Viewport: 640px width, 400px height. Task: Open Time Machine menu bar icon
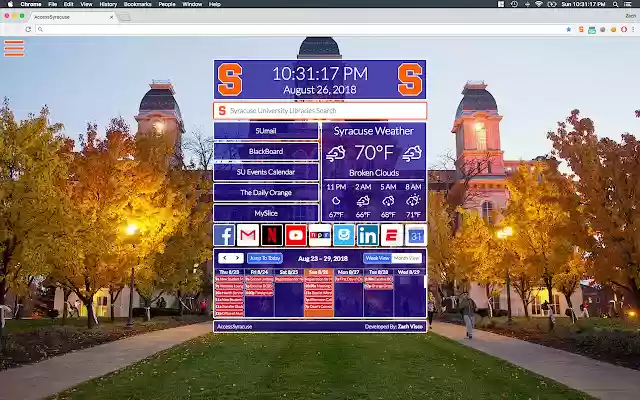coord(514,4)
